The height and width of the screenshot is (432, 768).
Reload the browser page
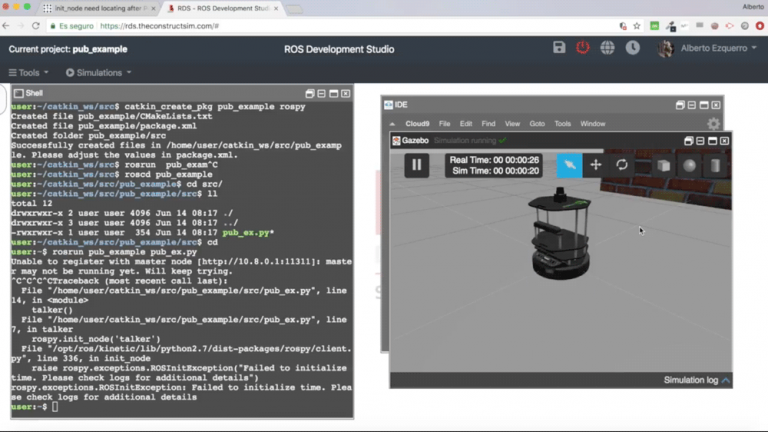click(35, 25)
